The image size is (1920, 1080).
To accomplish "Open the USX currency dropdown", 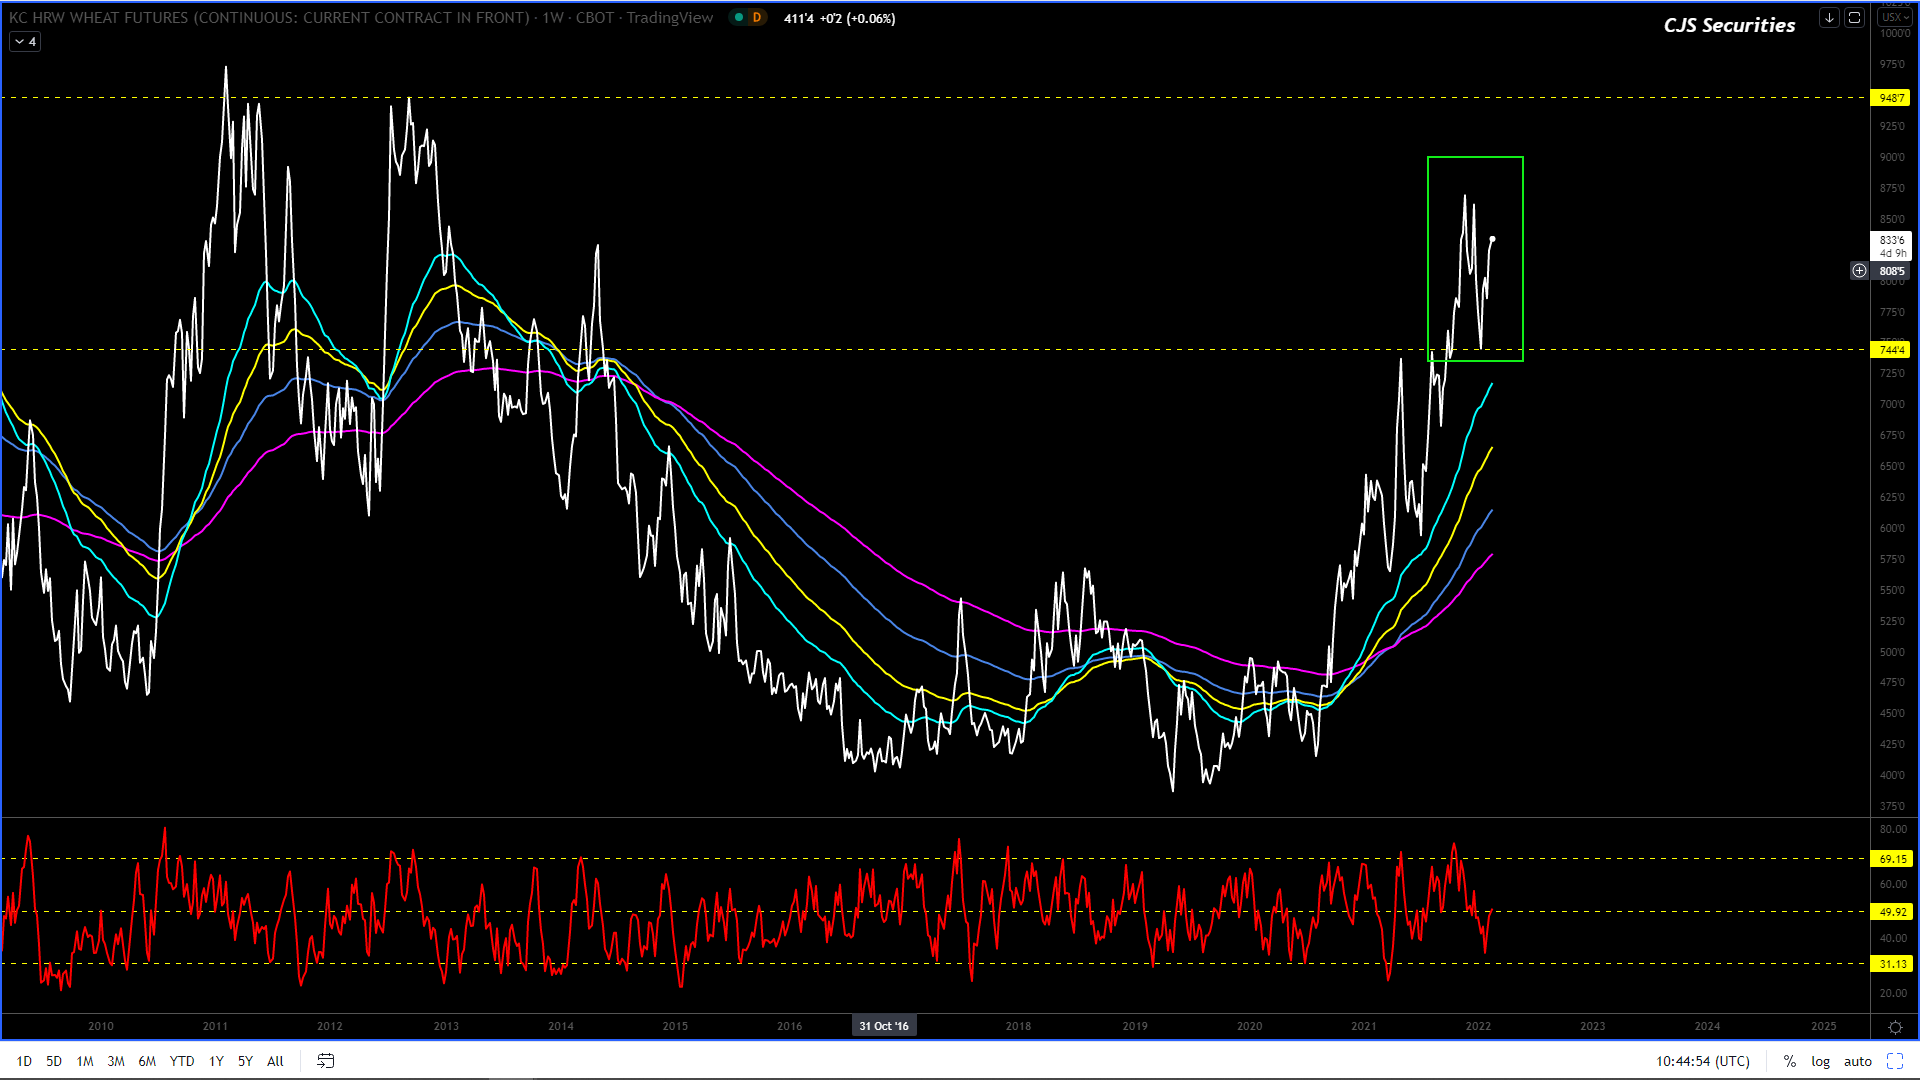I will click(x=1894, y=18).
